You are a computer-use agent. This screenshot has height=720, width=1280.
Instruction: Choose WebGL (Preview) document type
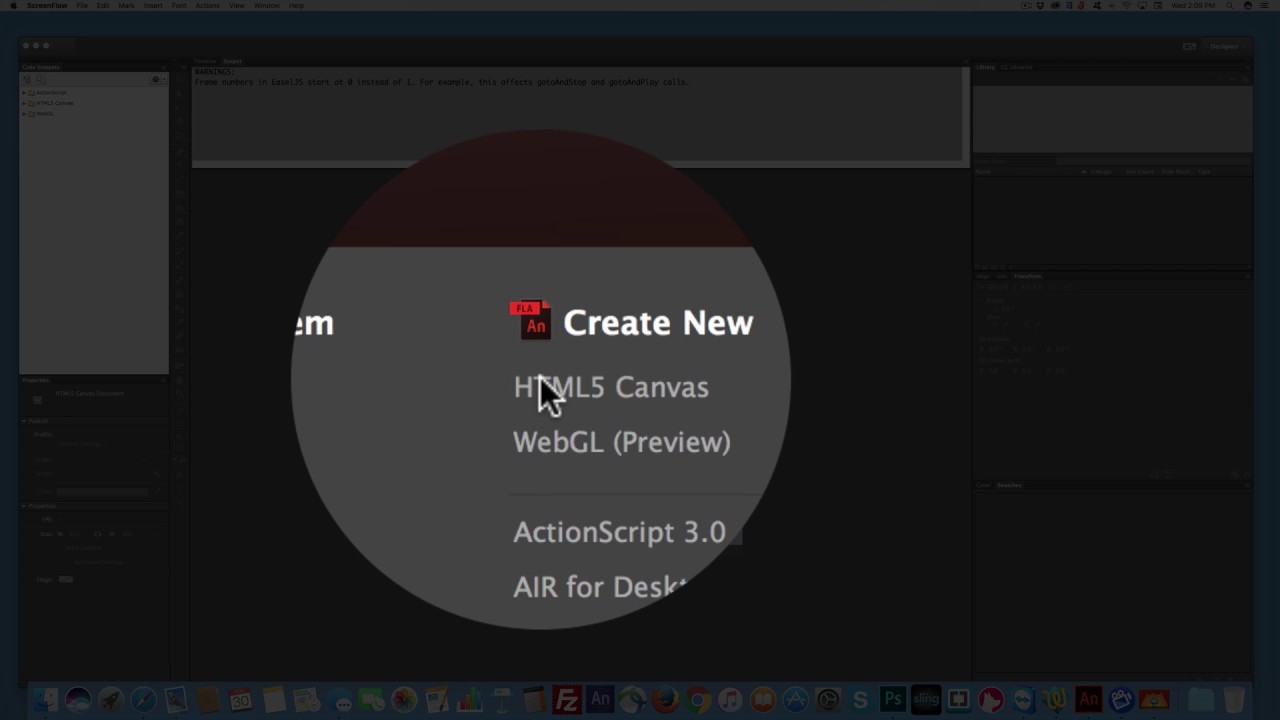(x=622, y=442)
